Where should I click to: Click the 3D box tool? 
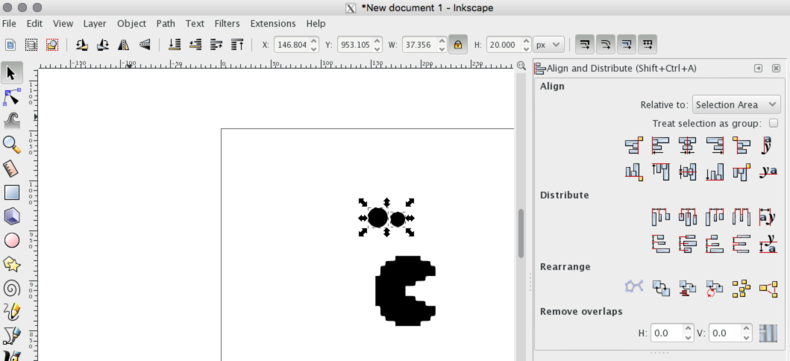tap(12, 217)
